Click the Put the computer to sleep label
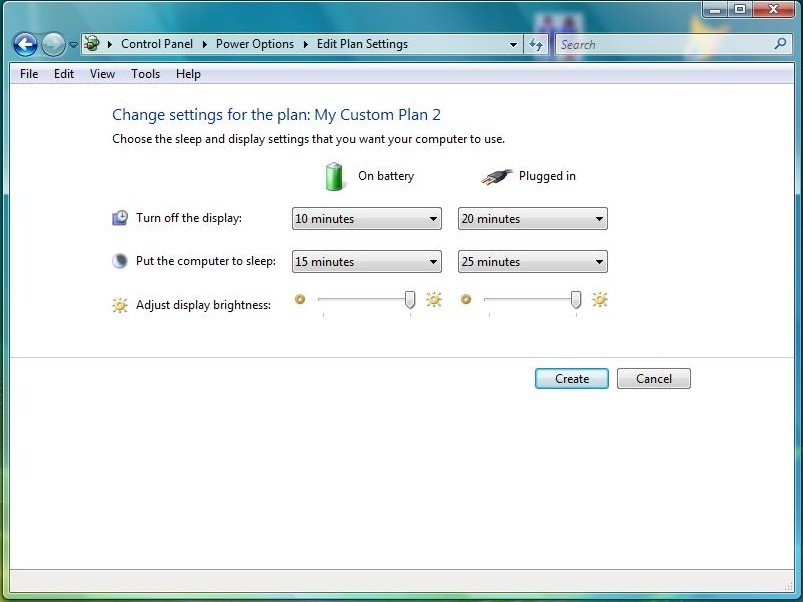The width and height of the screenshot is (803, 602). coord(206,261)
